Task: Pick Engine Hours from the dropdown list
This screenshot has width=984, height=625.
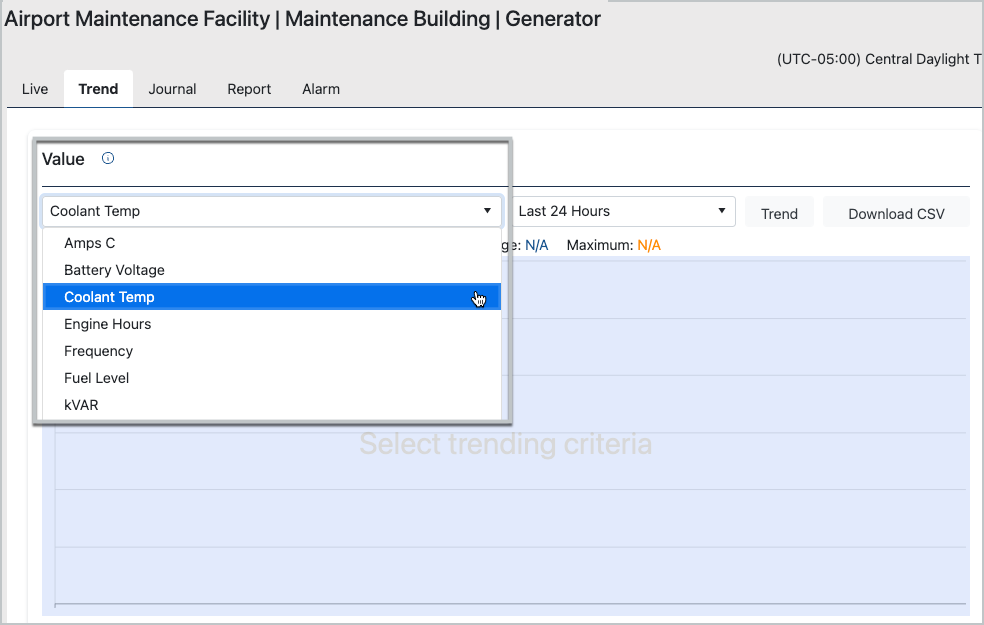Action: pyautogui.click(x=108, y=324)
